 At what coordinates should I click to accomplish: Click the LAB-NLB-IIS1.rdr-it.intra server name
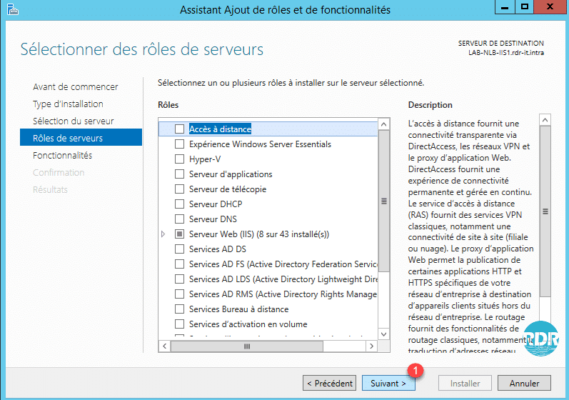(x=506, y=53)
